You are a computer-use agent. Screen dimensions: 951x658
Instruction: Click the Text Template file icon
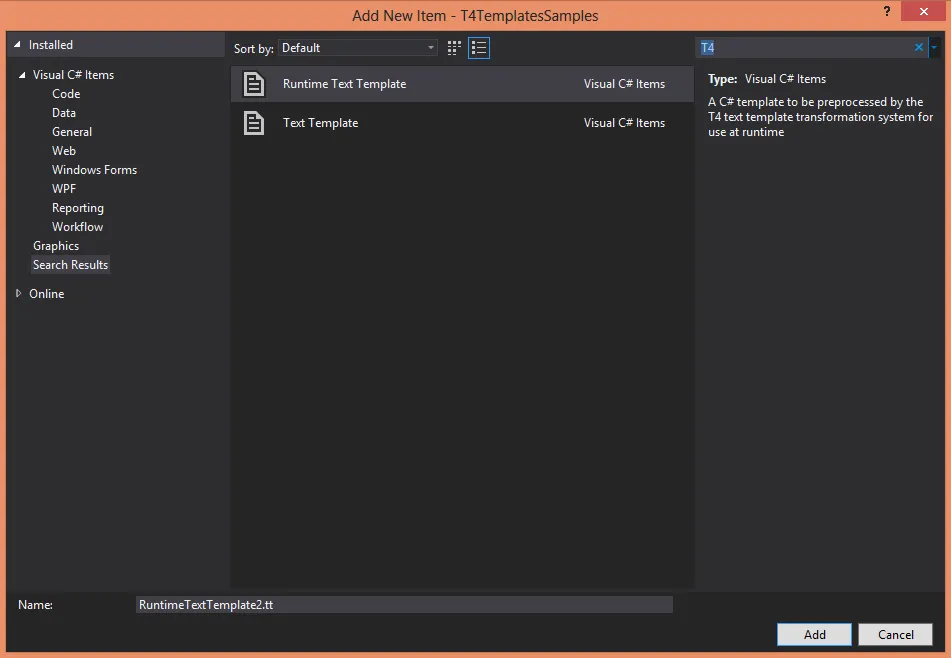pyautogui.click(x=255, y=123)
